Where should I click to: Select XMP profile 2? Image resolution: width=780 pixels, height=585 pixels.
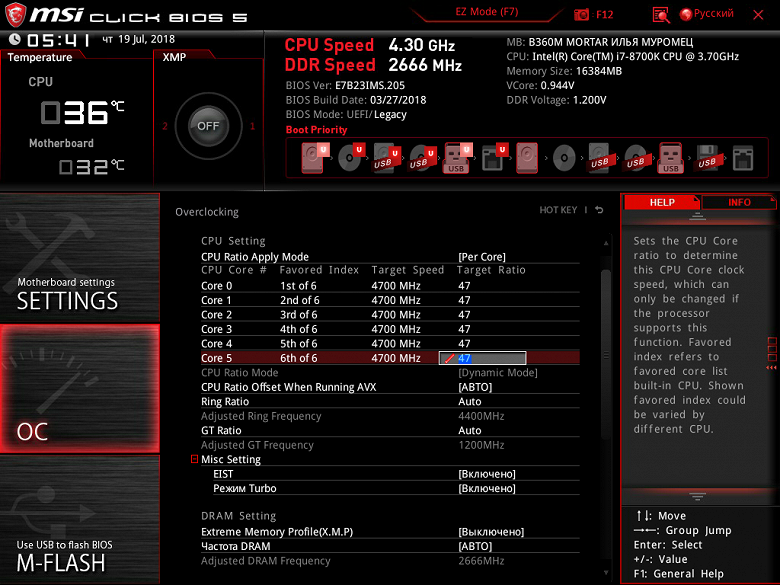165,126
